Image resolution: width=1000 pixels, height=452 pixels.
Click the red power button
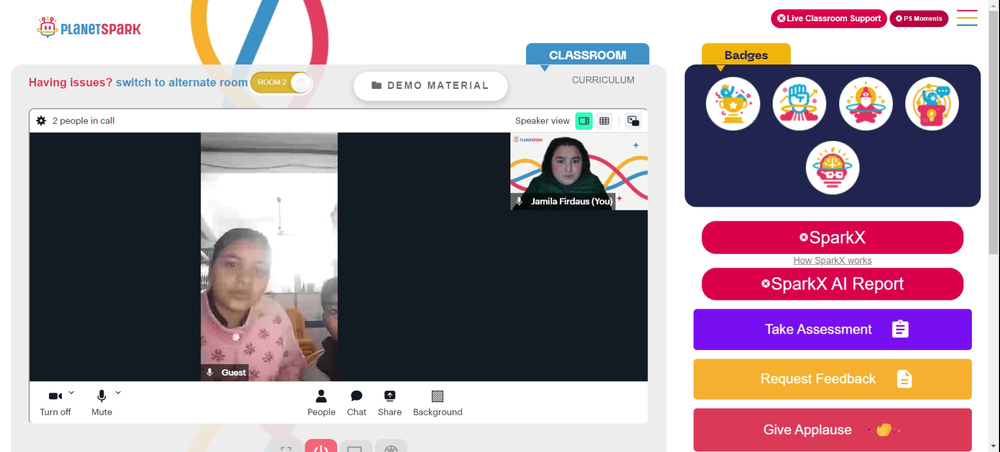[x=321, y=446]
